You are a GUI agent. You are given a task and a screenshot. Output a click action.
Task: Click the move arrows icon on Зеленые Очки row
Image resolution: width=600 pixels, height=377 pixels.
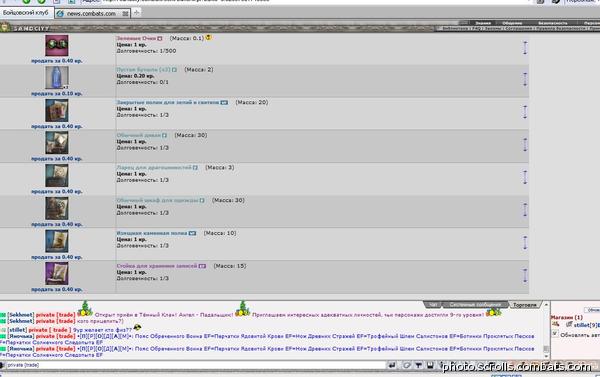pos(525,47)
